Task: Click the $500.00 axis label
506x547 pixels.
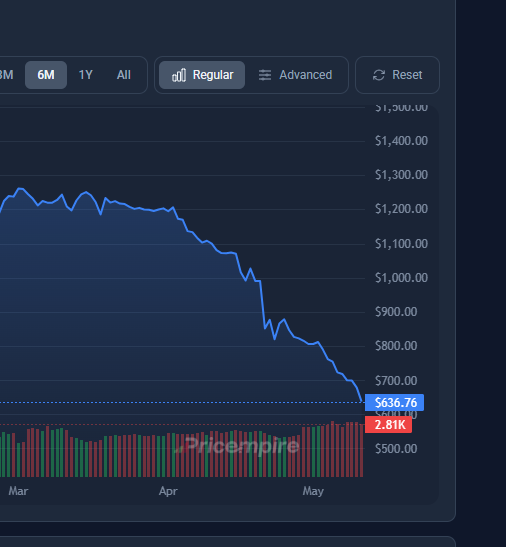Action: pyautogui.click(x=396, y=449)
